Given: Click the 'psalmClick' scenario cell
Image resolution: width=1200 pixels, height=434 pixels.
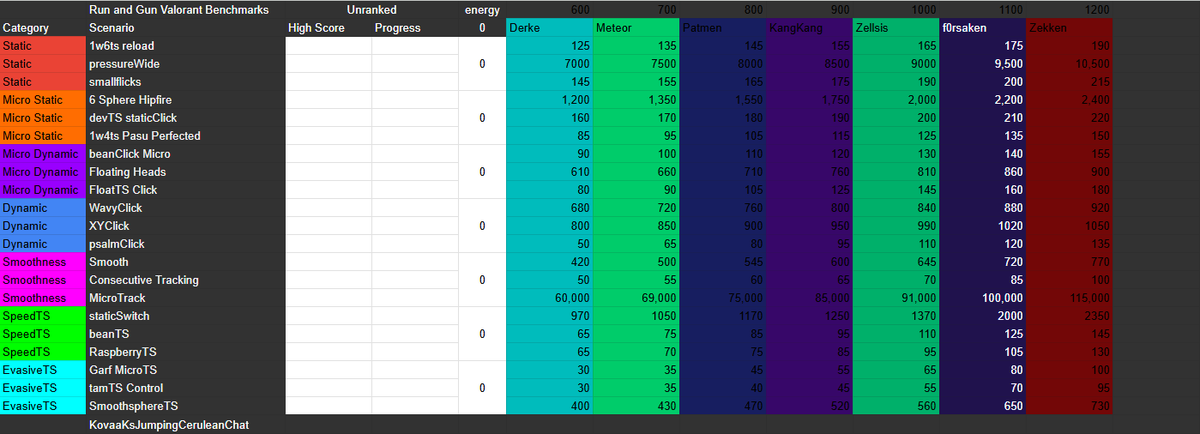Looking at the screenshot, I should coord(185,243).
